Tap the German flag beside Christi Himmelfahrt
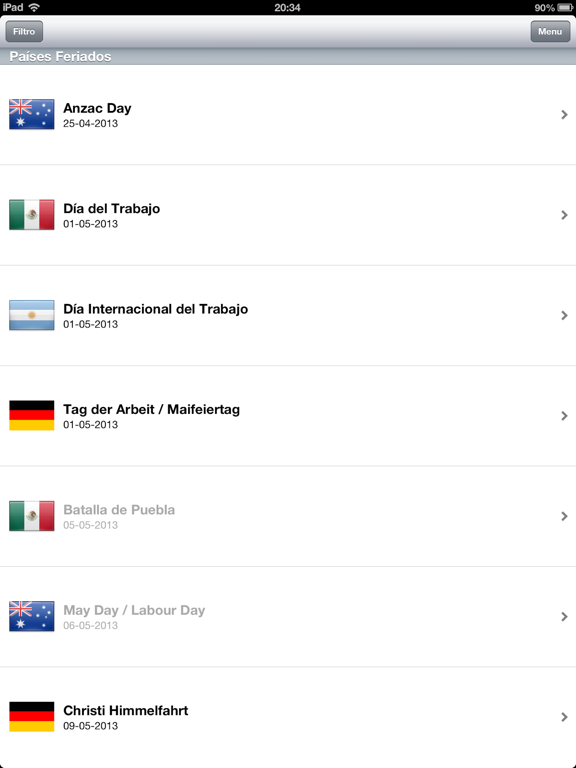Screen dimensions: 576x768 pyautogui.click(x=32, y=717)
